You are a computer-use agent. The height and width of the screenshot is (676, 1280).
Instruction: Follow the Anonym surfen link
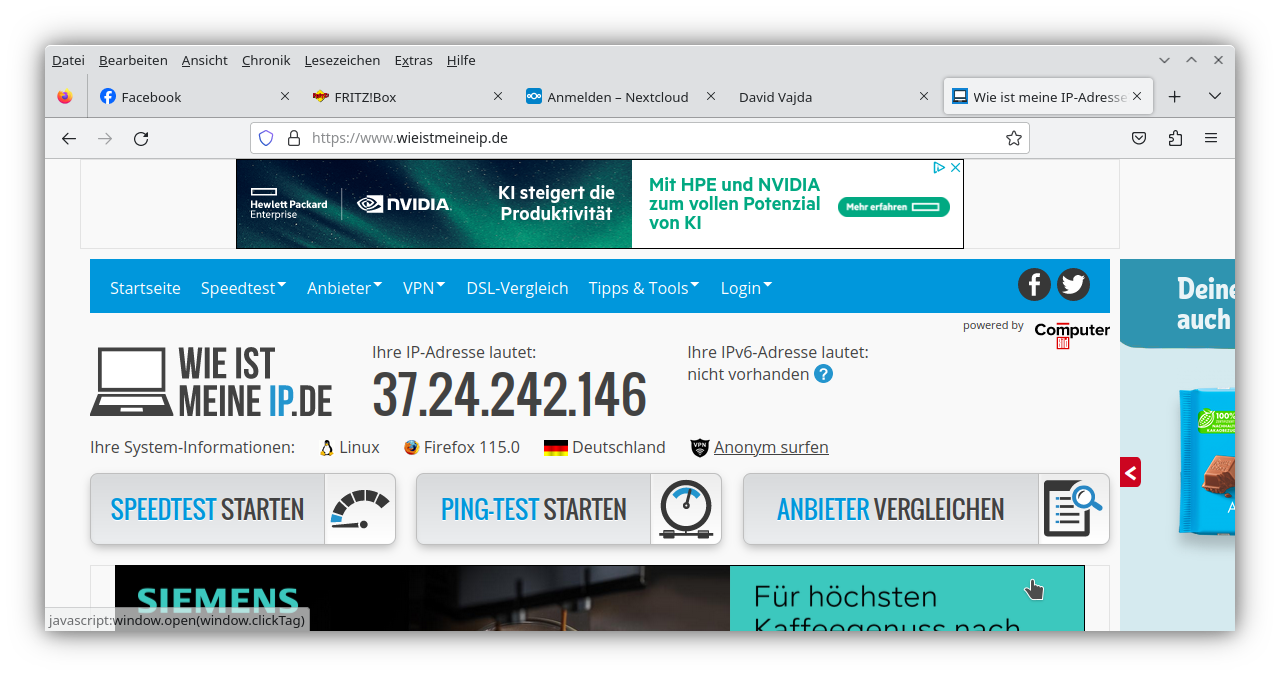coord(770,447)
